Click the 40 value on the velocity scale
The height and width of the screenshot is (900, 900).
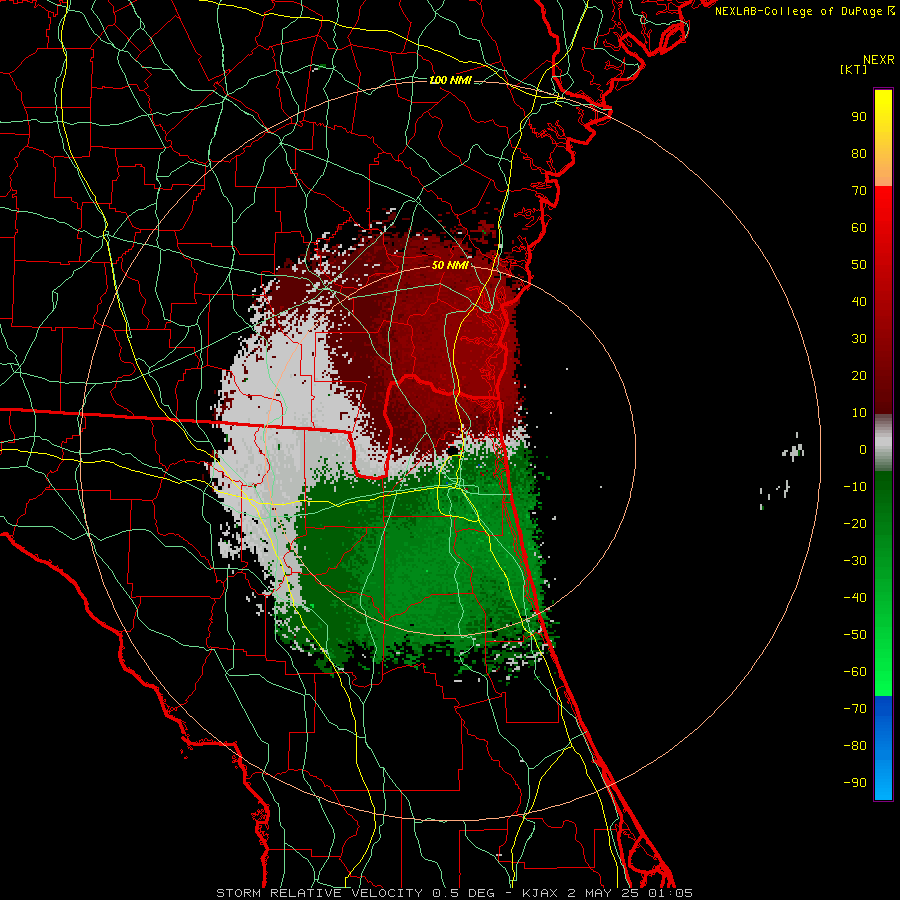click(x=859, y=301)
